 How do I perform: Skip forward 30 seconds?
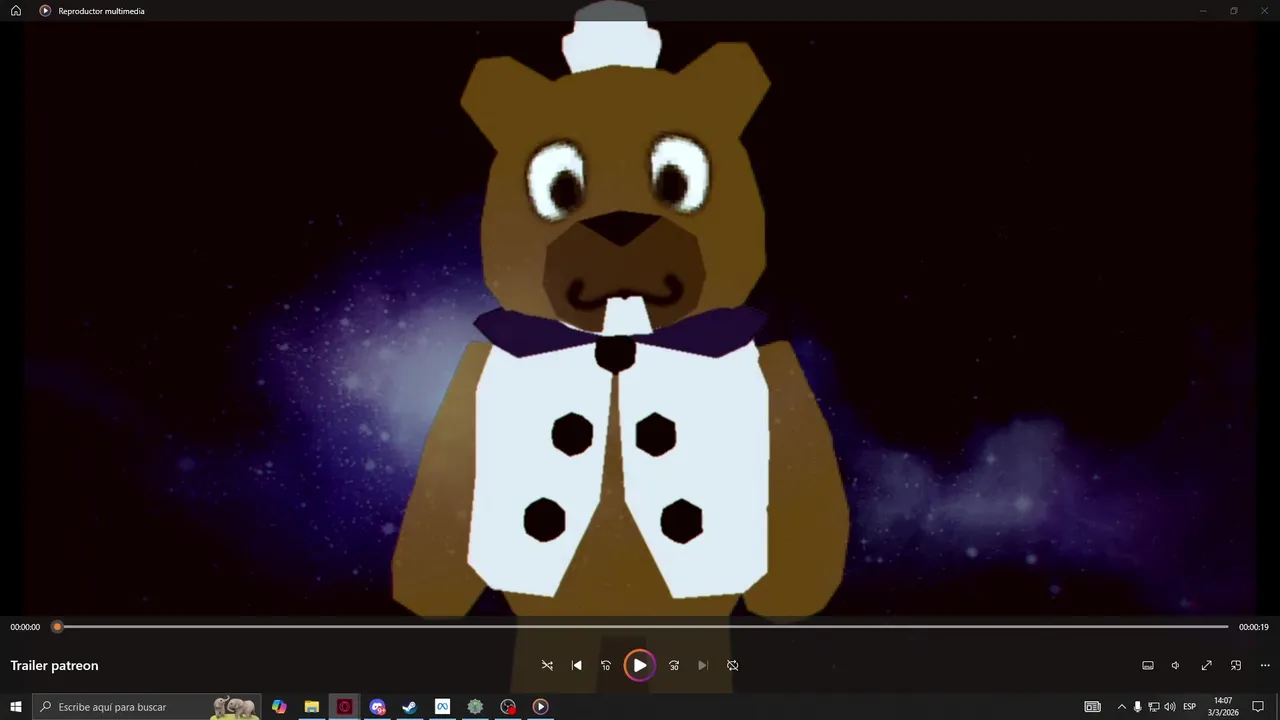[674, 665]
